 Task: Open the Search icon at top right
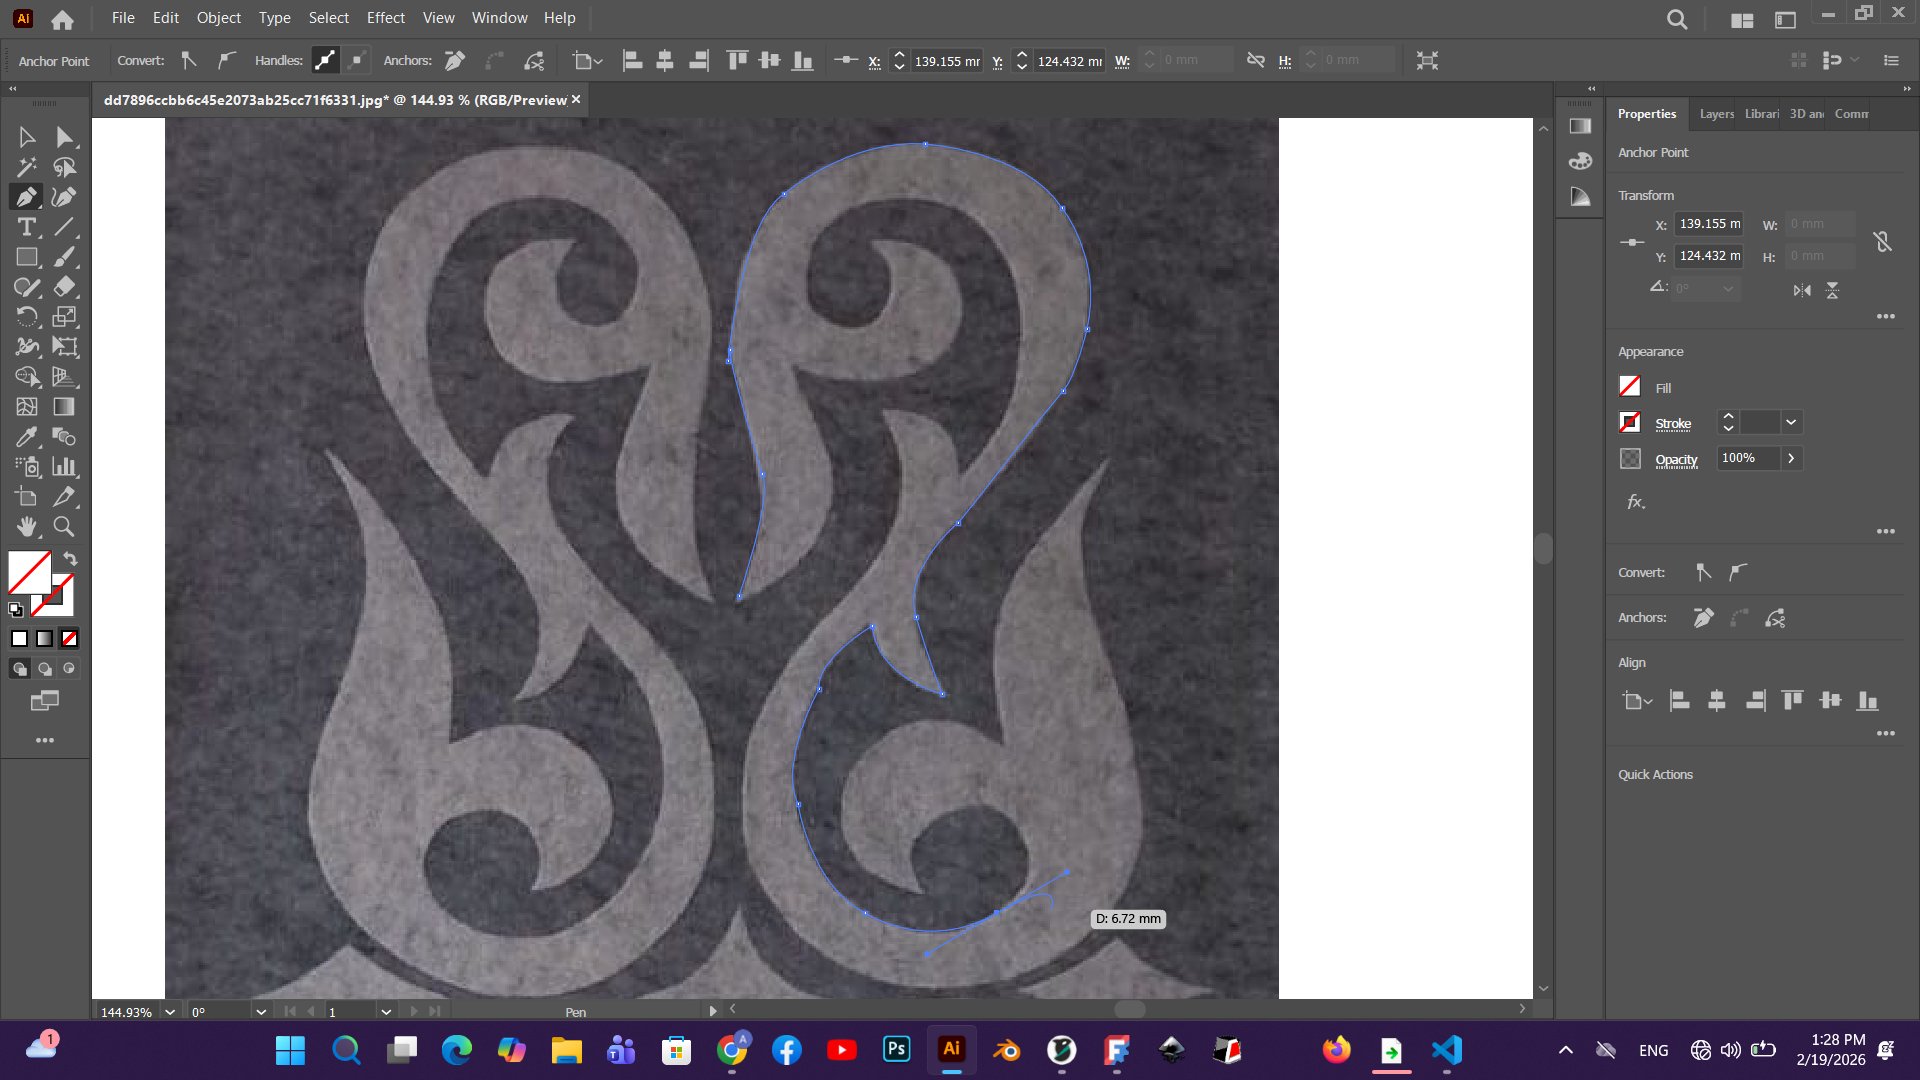coord(1677,19)
